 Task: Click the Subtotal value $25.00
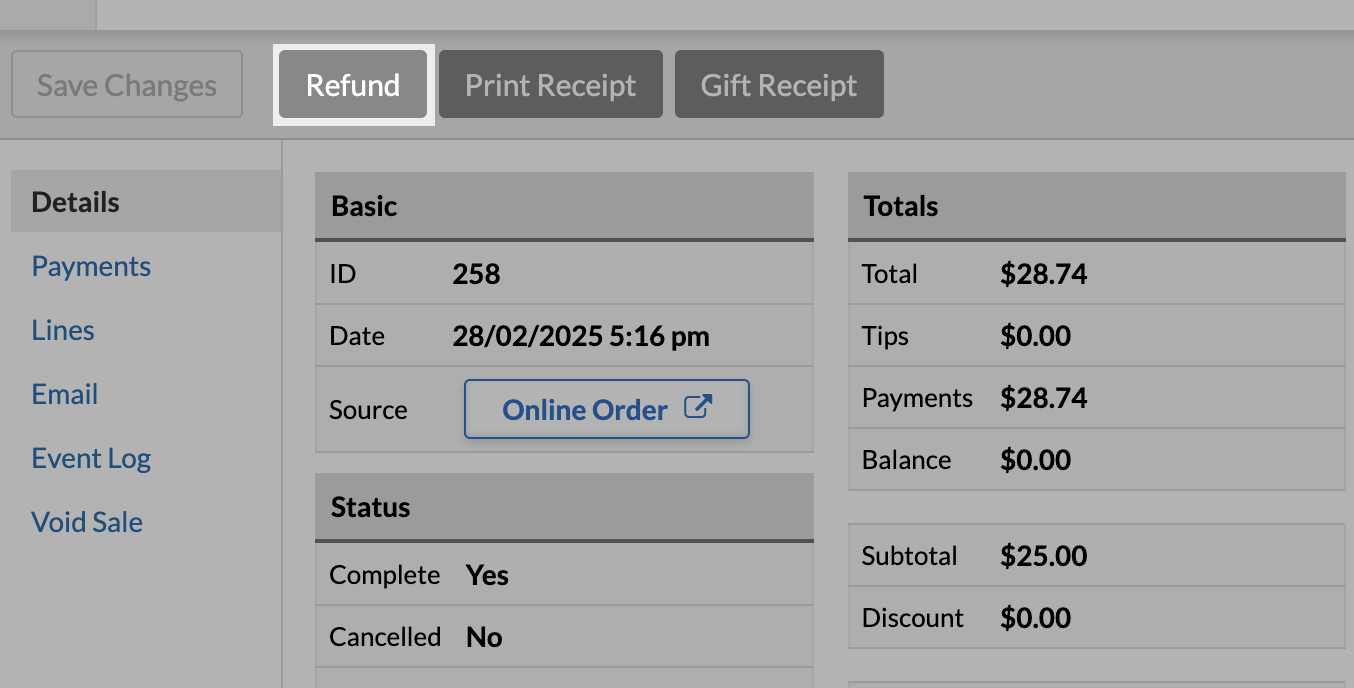tap(1043, 556)
